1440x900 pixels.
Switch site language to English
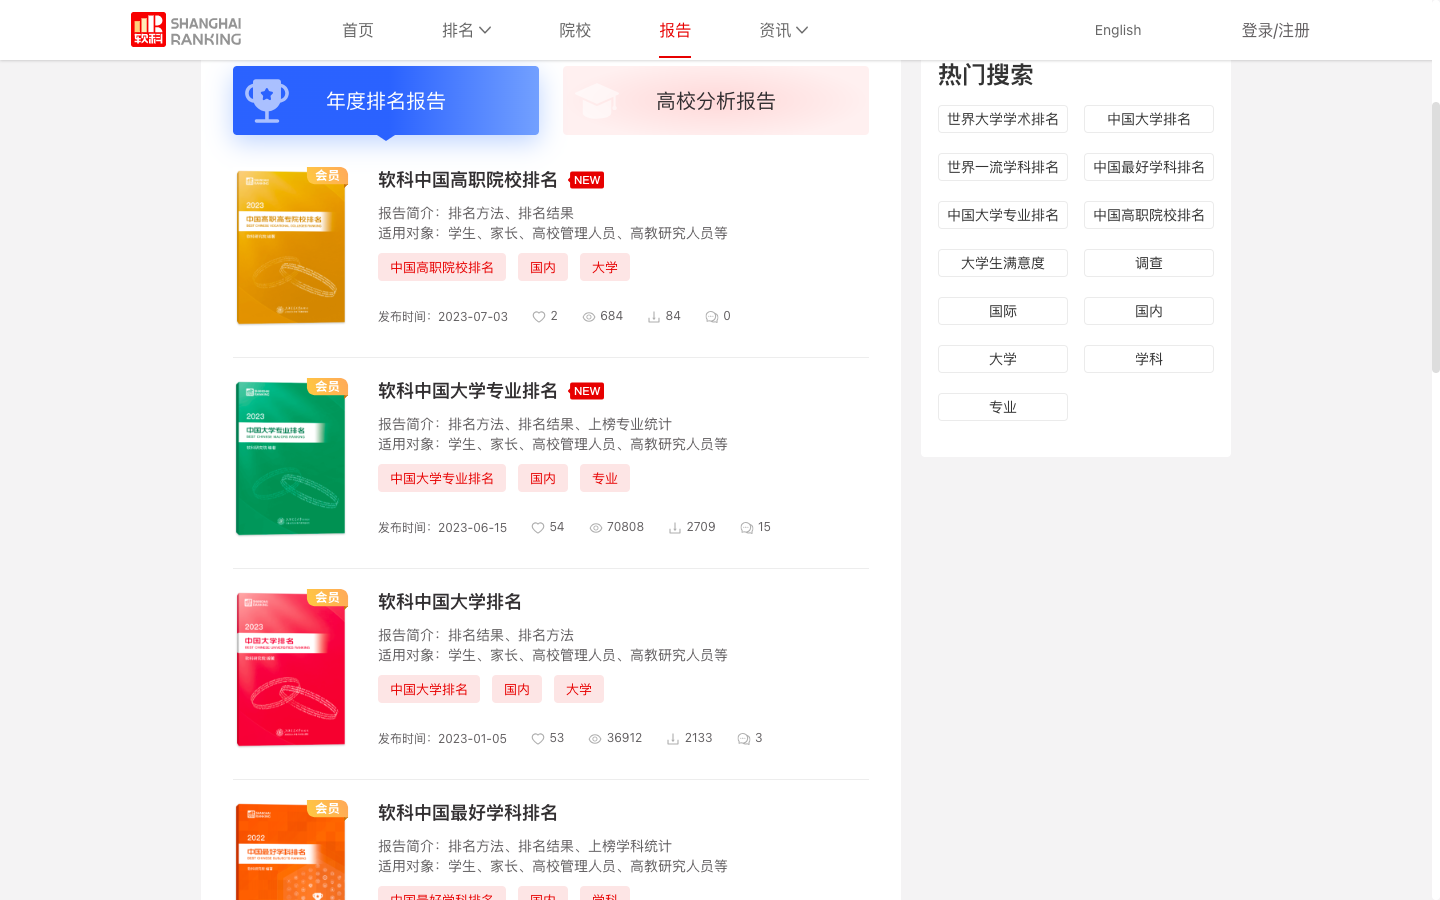[x=1117, y=30]
